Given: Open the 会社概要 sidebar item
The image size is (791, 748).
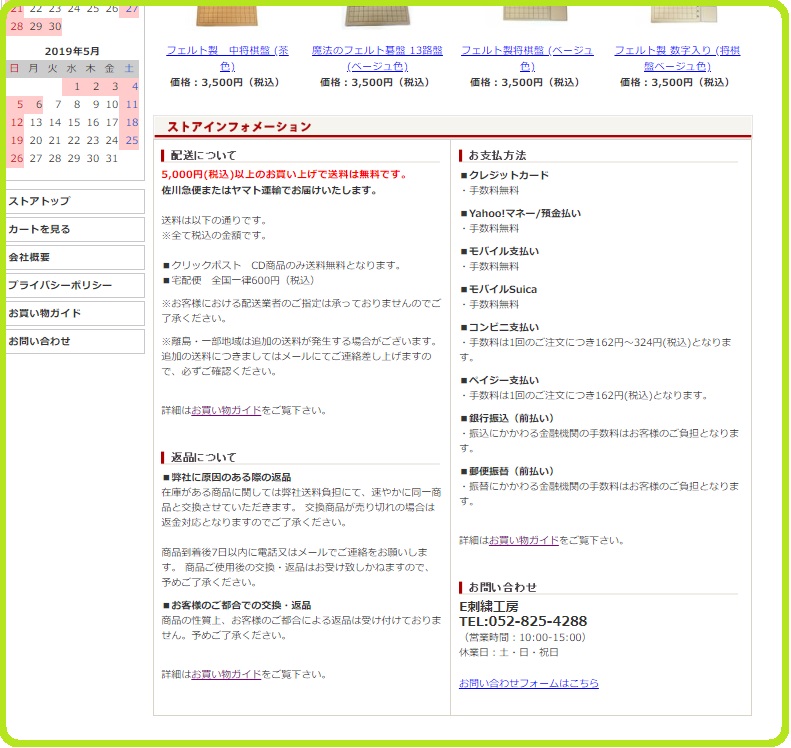Looking at the screenshot, I should pos(75,257).
